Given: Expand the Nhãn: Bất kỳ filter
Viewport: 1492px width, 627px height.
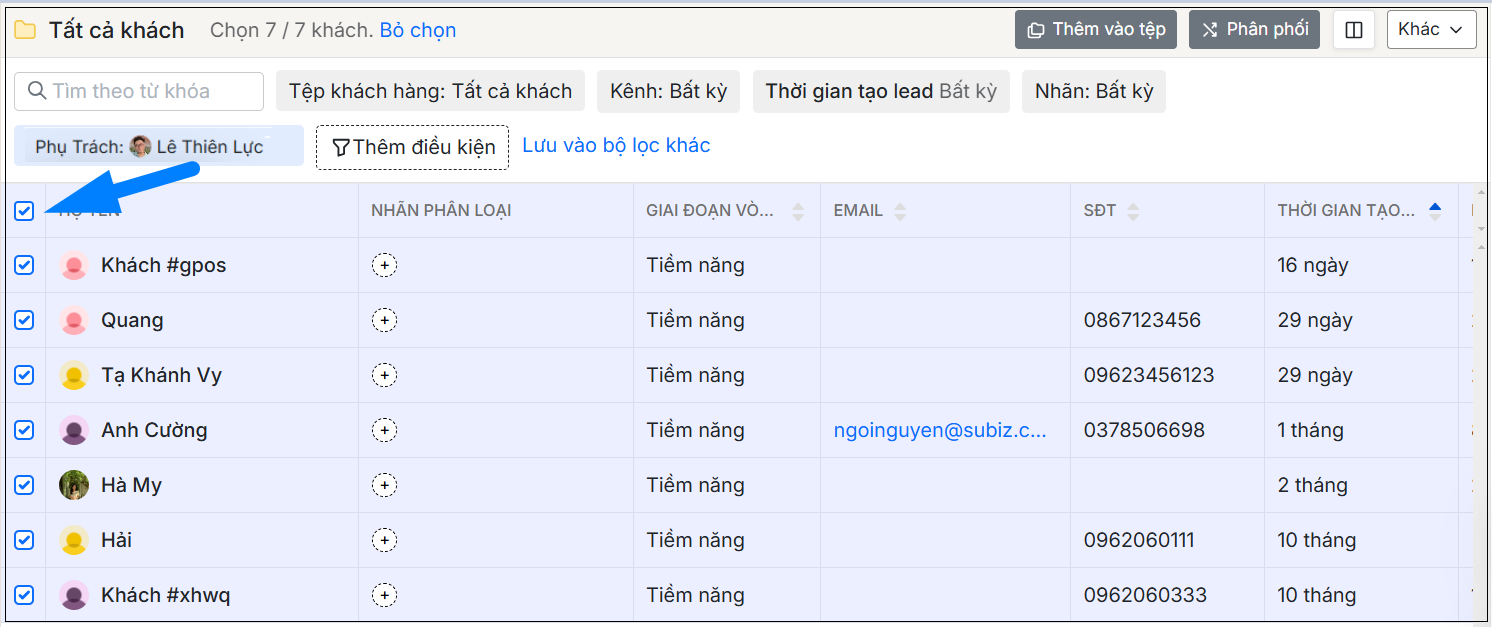Looking at the screenshot, I should coord(1093,91).
